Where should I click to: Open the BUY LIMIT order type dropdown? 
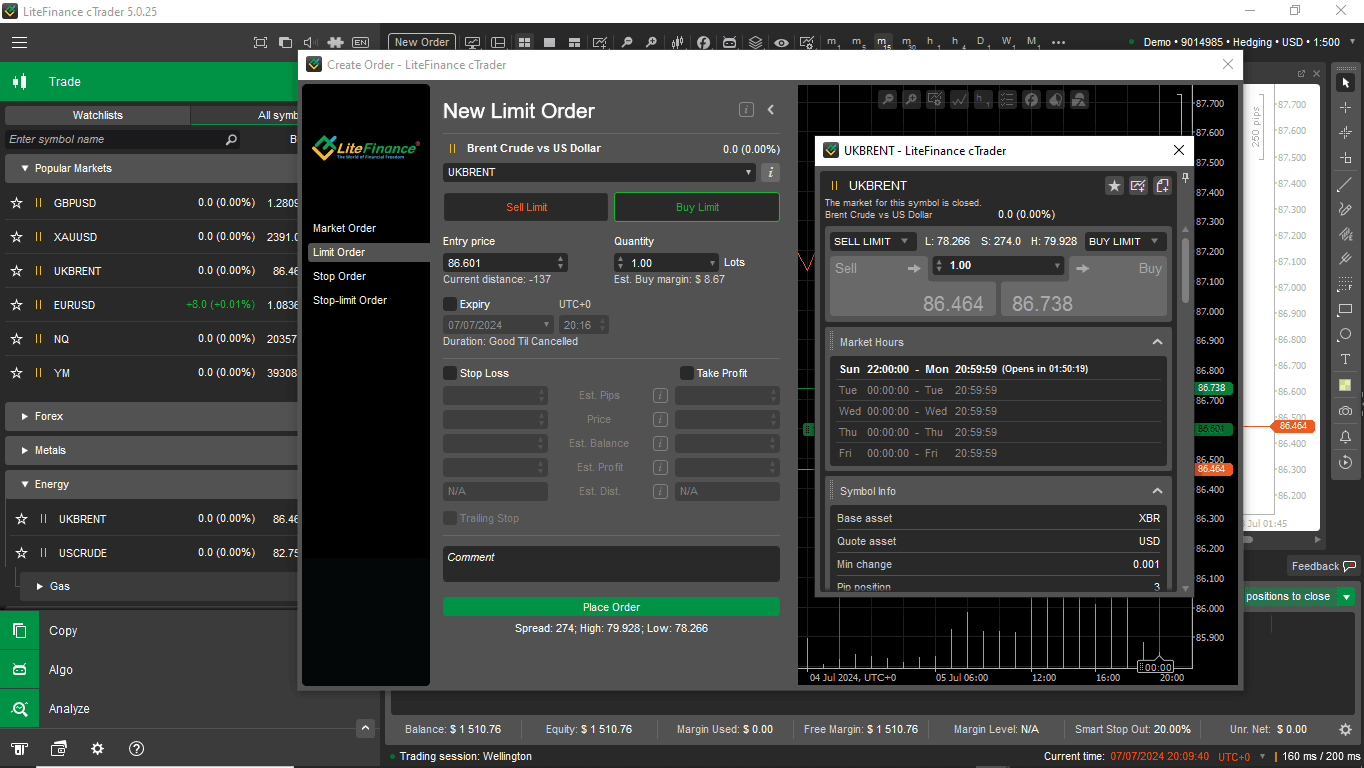pyautogui.click(x=1125, y=241)
